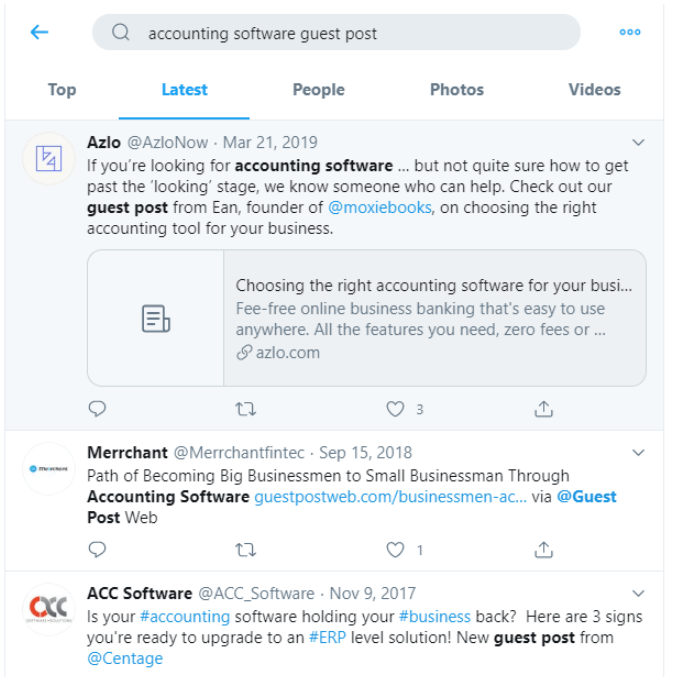Reply to the Azlo tweet
This screenshot has height=693, width=674.
pyautogui.click(x=97, y=409)
